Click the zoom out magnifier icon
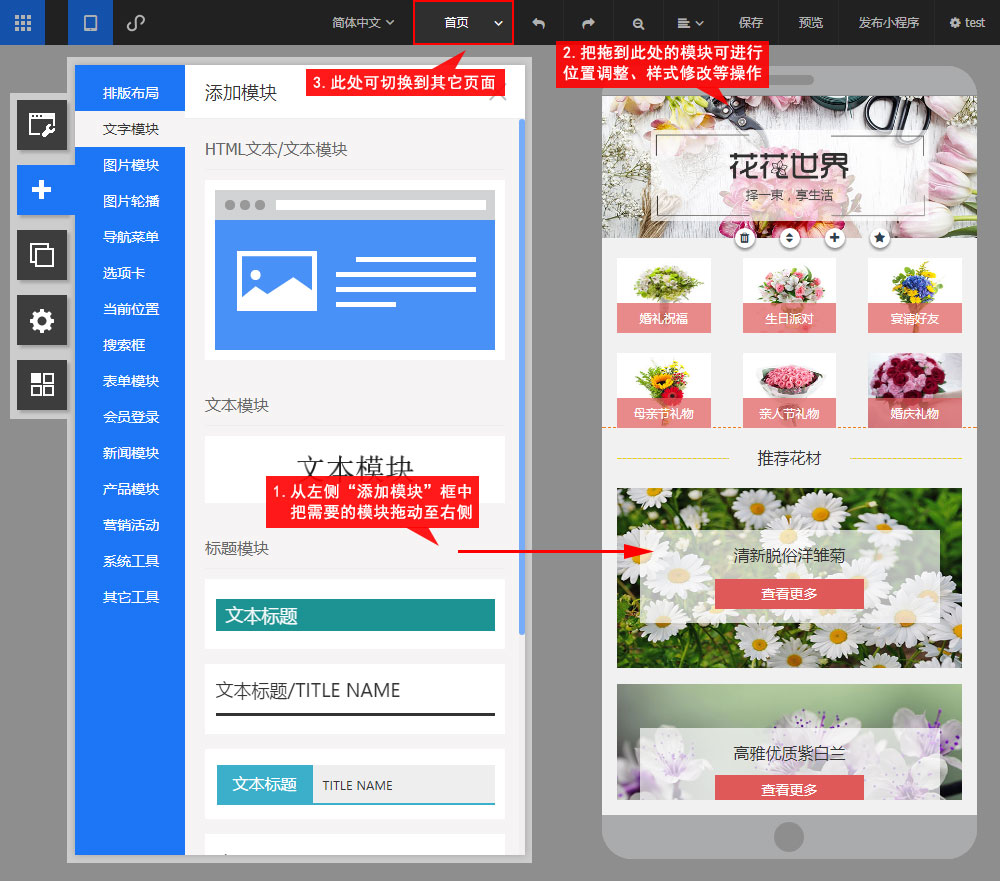 (639, 22)
